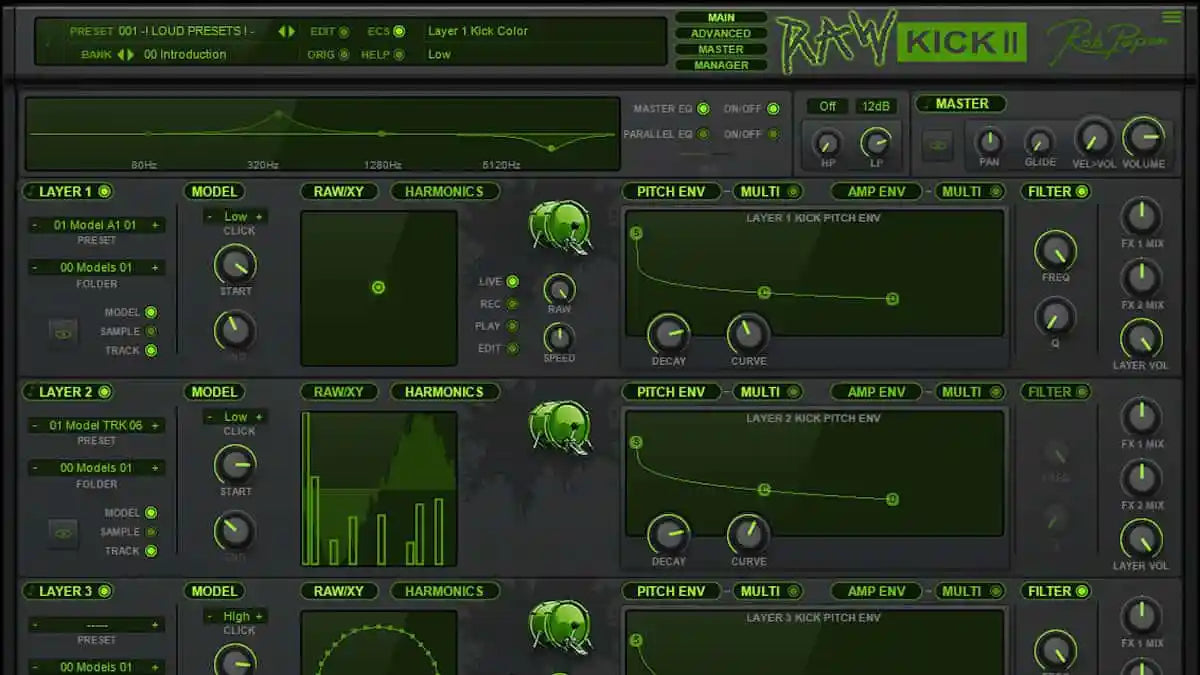
Task: Click the Layer 1 XY pad center dot
Action: click(x=378, y=288)
